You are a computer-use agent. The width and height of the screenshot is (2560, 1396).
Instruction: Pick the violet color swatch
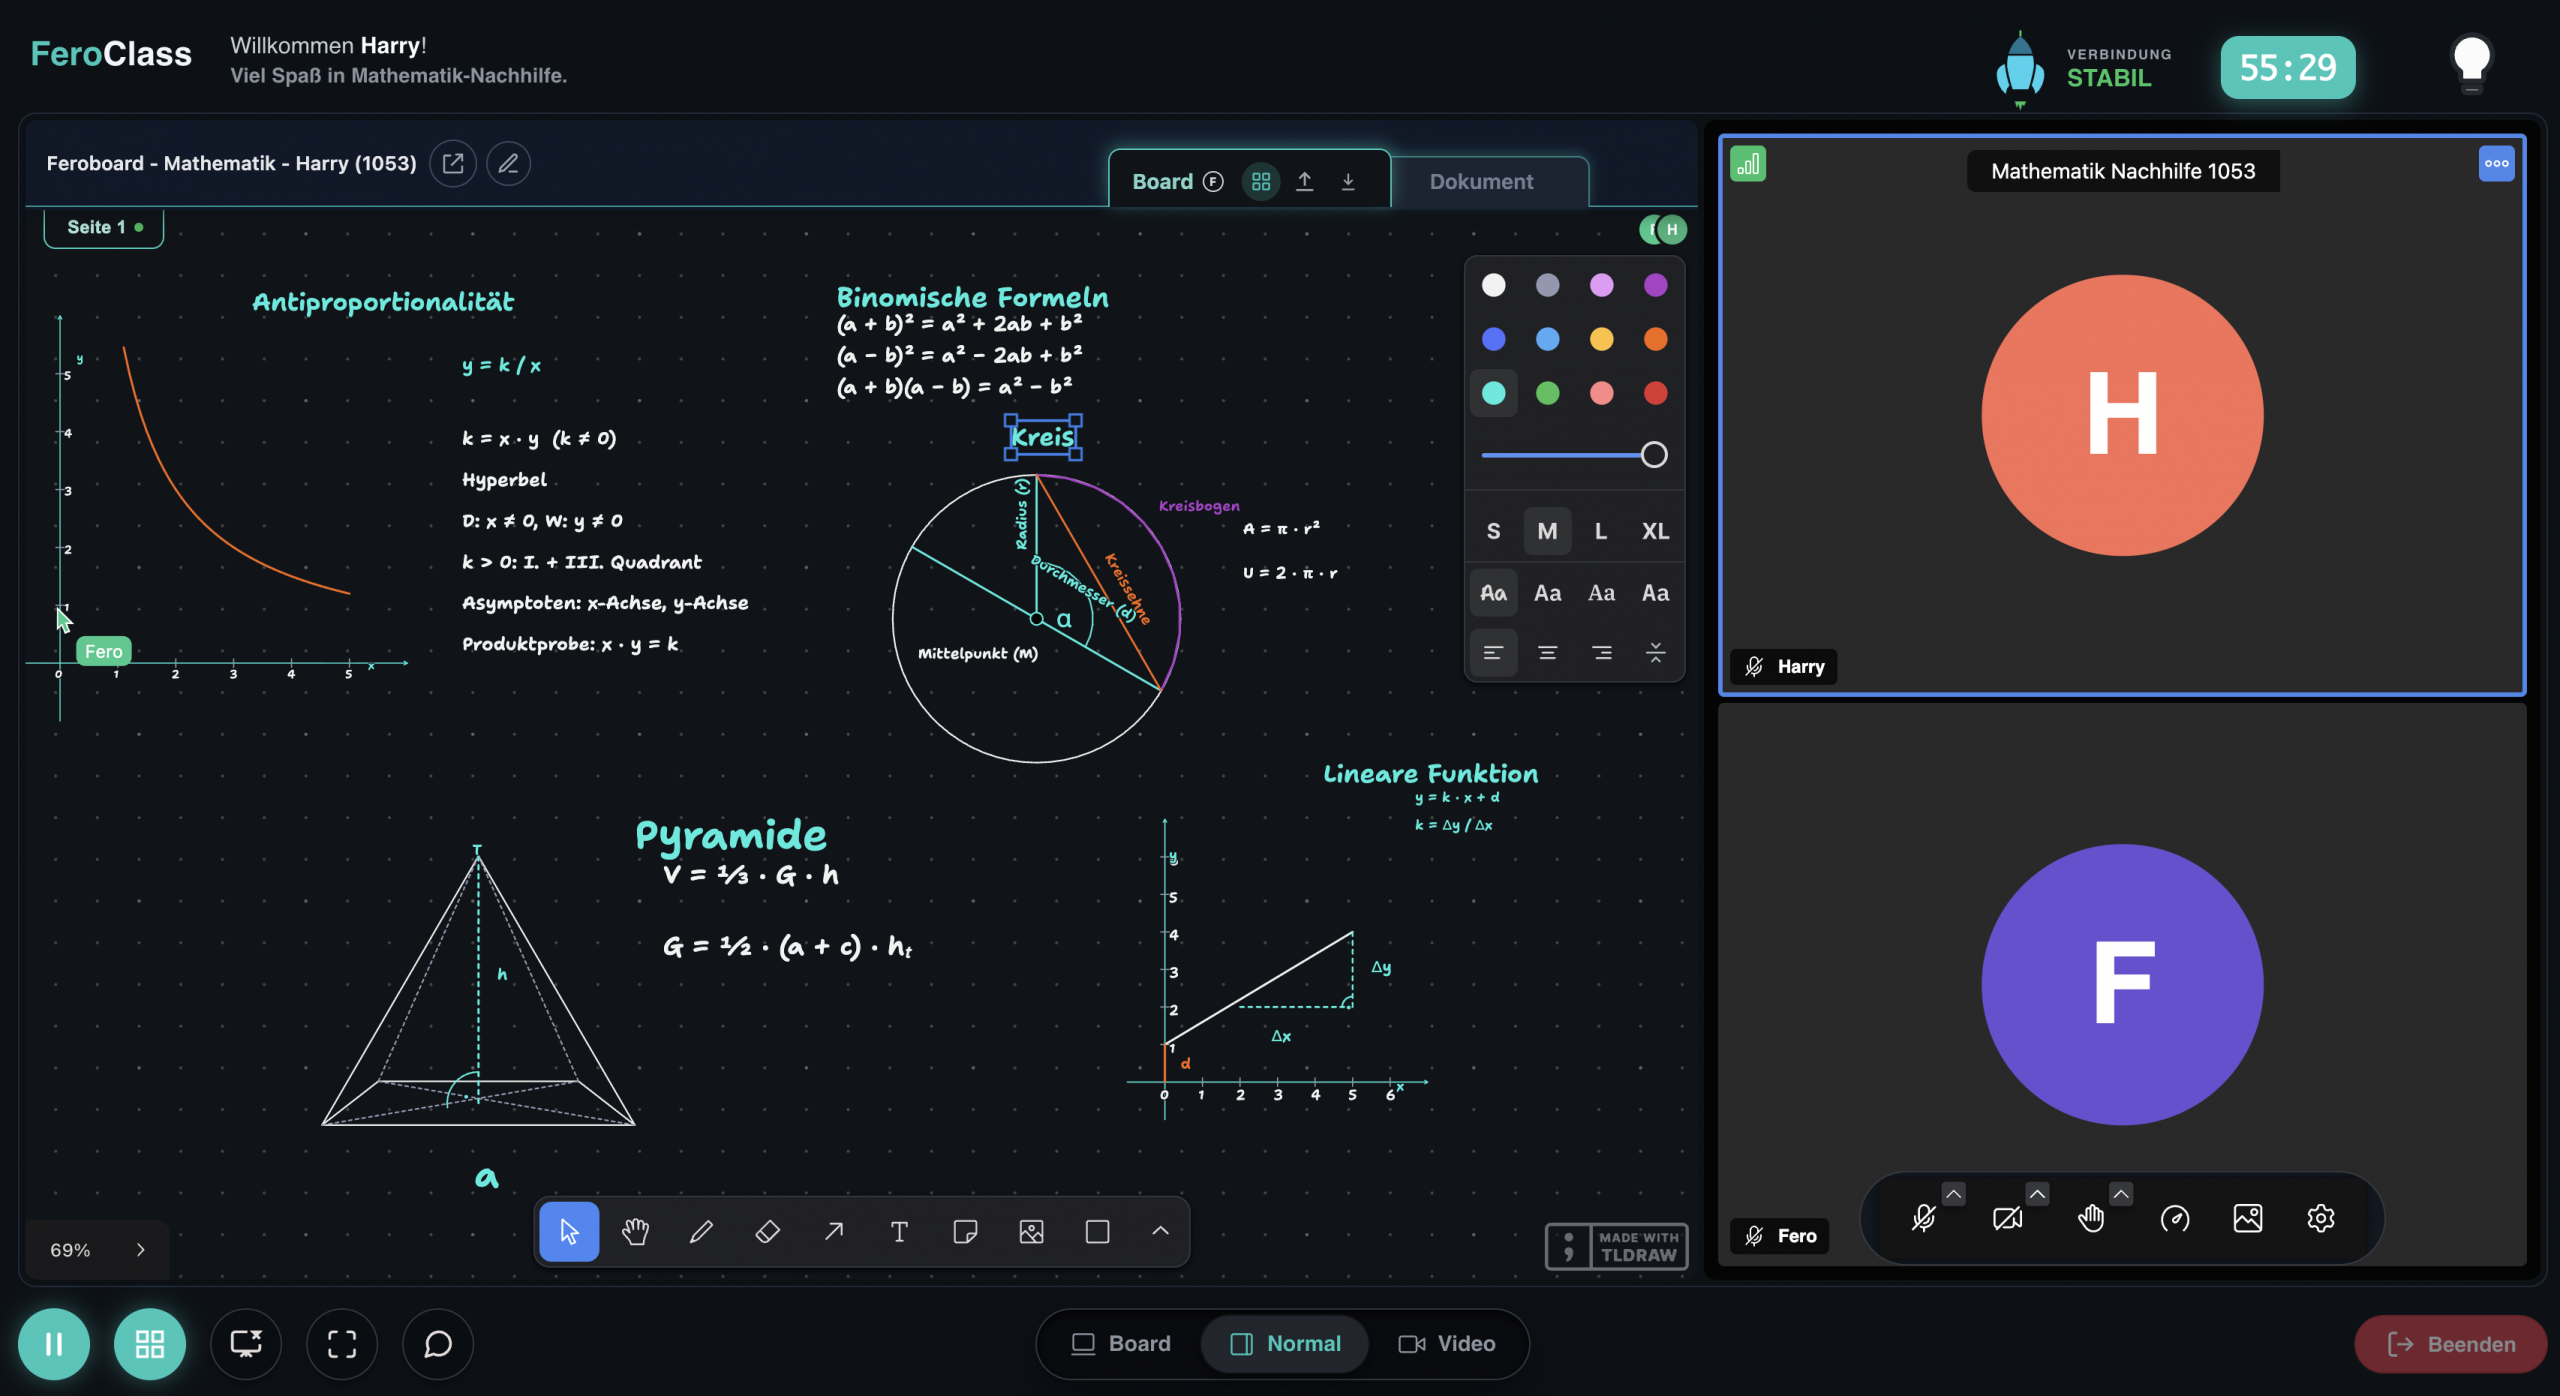coord(1655,285)
